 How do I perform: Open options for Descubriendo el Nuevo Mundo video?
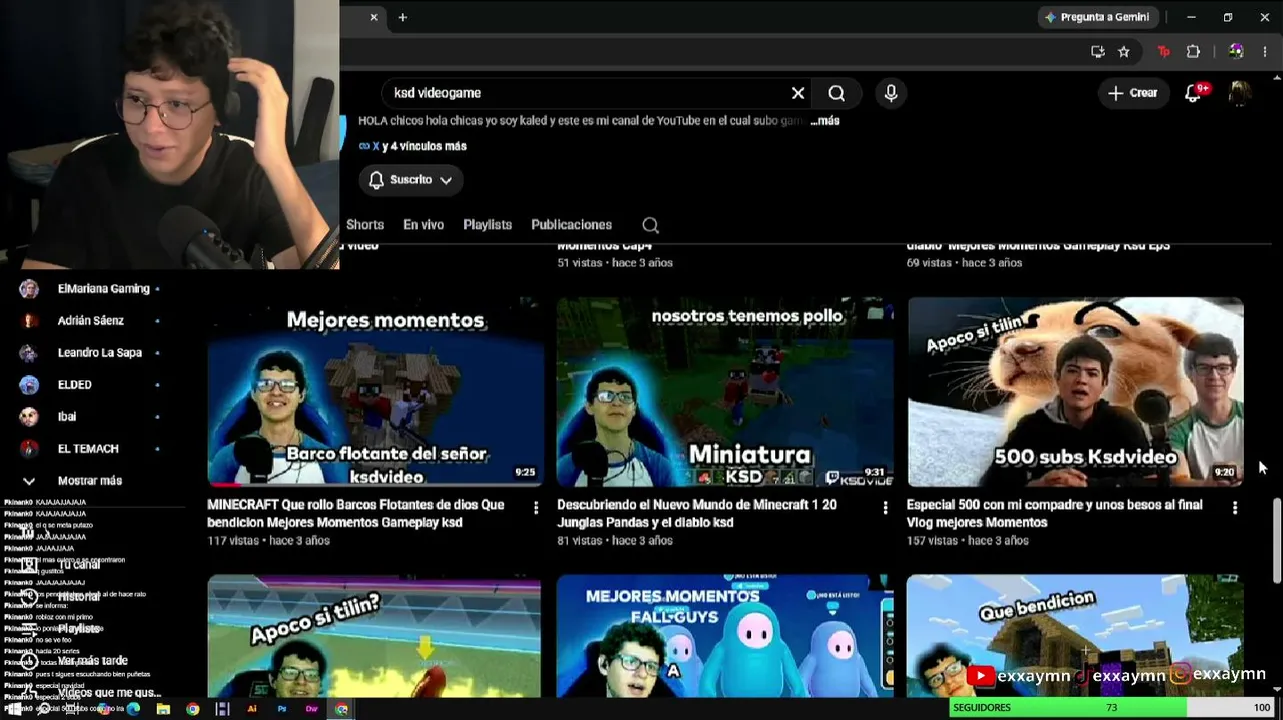click(885, 508)
